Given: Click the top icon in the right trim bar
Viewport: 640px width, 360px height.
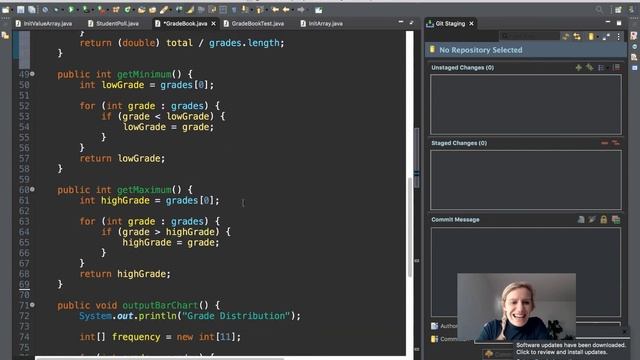Looking at the screenshot, I should pos(634,36).
